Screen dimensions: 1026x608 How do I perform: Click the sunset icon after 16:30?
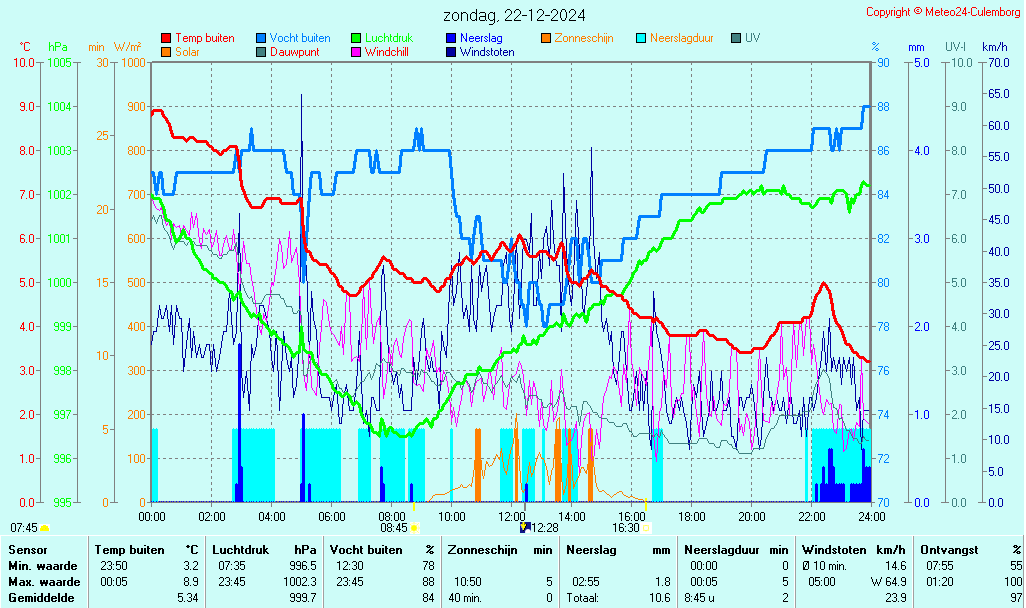pyautogui.click(x=646, y=527)
